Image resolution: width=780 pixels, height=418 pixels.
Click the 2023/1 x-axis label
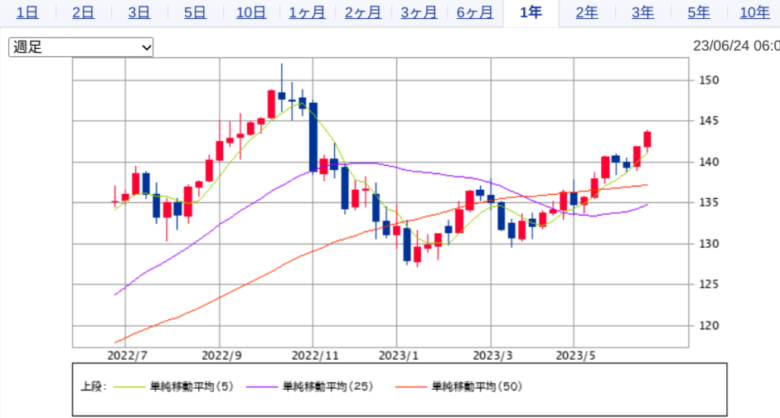click(x=399, y=356)
